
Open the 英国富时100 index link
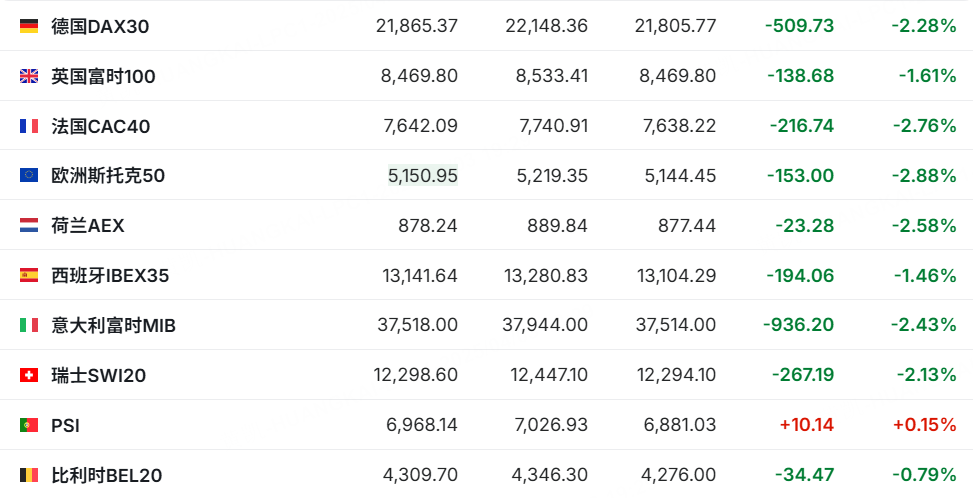pyautogui.click(x=103, y=76)
